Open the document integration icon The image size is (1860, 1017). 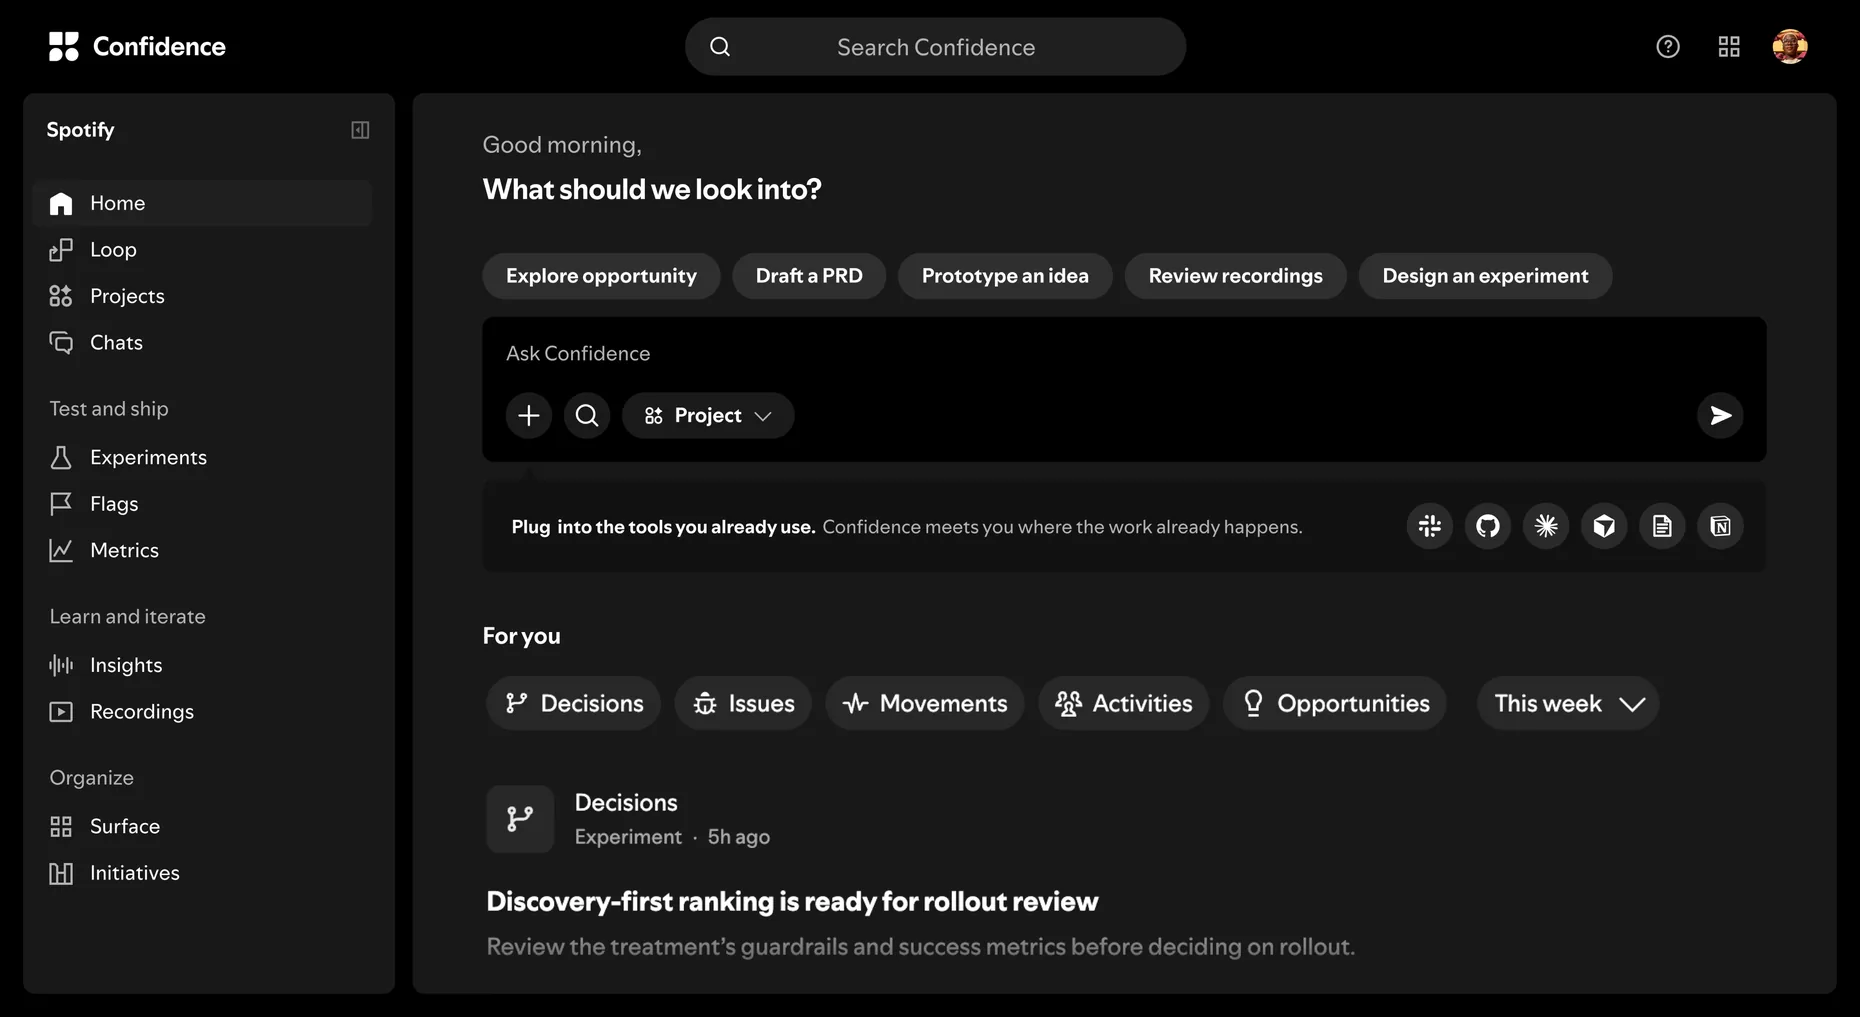(1662, 526)
